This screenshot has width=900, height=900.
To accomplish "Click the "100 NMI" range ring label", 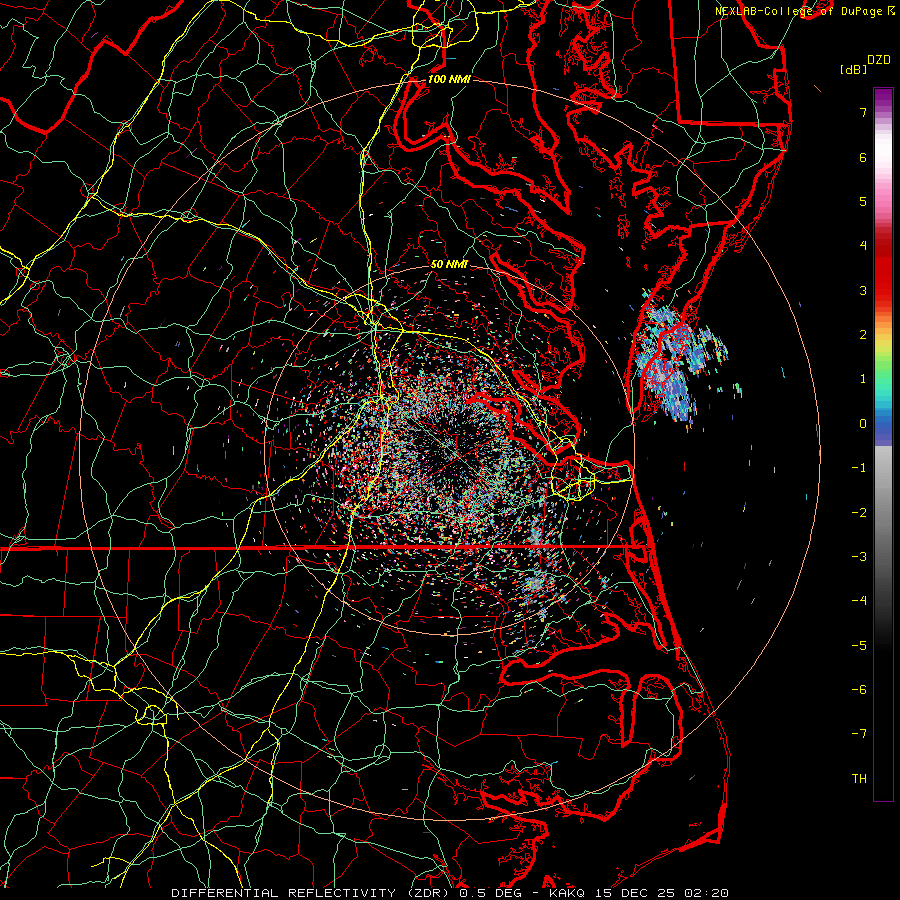I will [449, 79].
